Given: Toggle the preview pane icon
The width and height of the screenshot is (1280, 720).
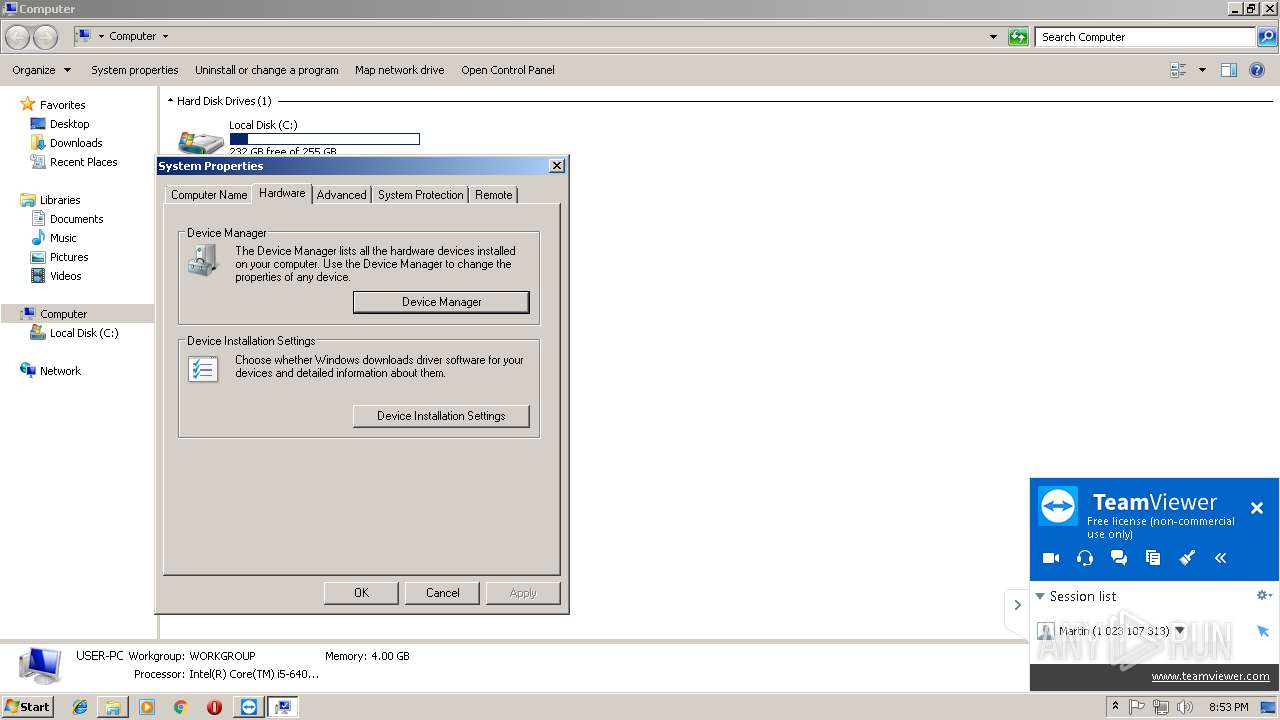Looking at the screenshot, I should [x=1229, y=70].
